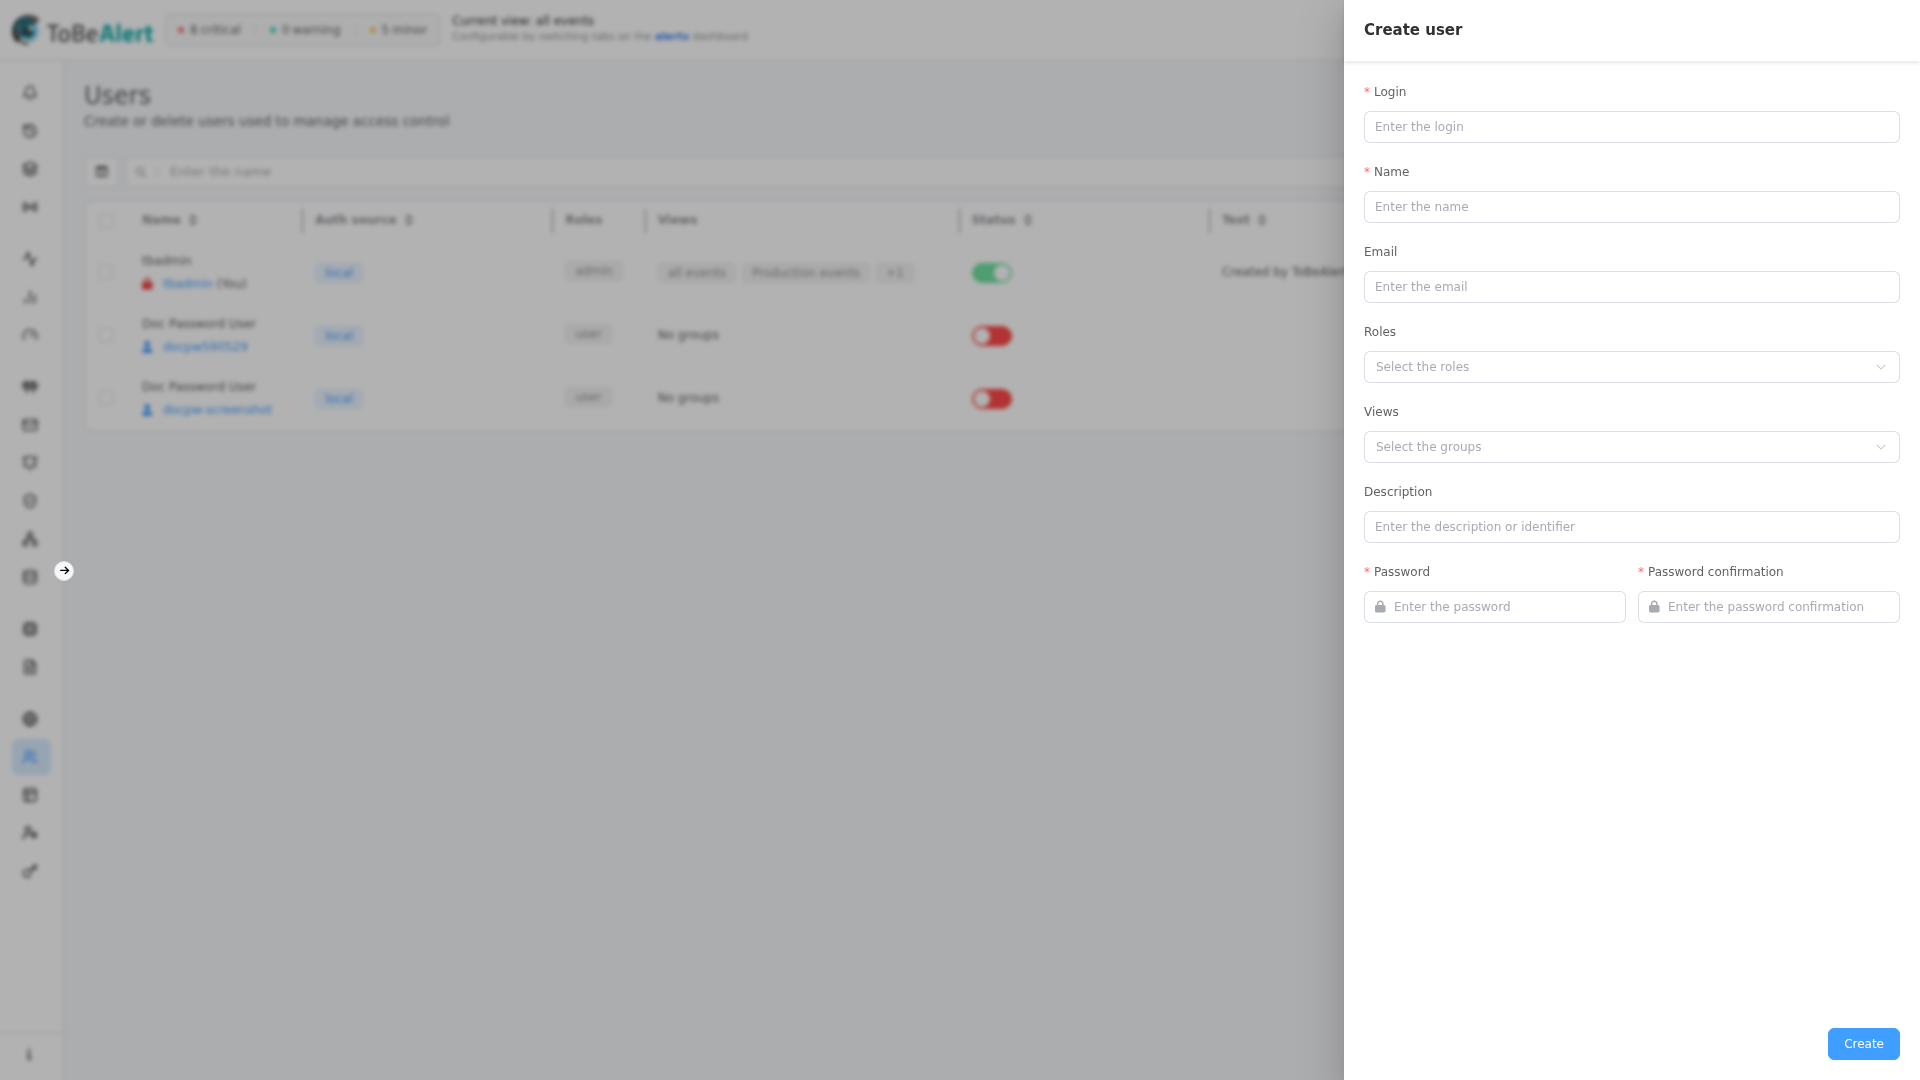The width and height of the screenshot is (1920, 1080).
Task: Open the Roles dropdown
Action: click(x=1631, y=367)
